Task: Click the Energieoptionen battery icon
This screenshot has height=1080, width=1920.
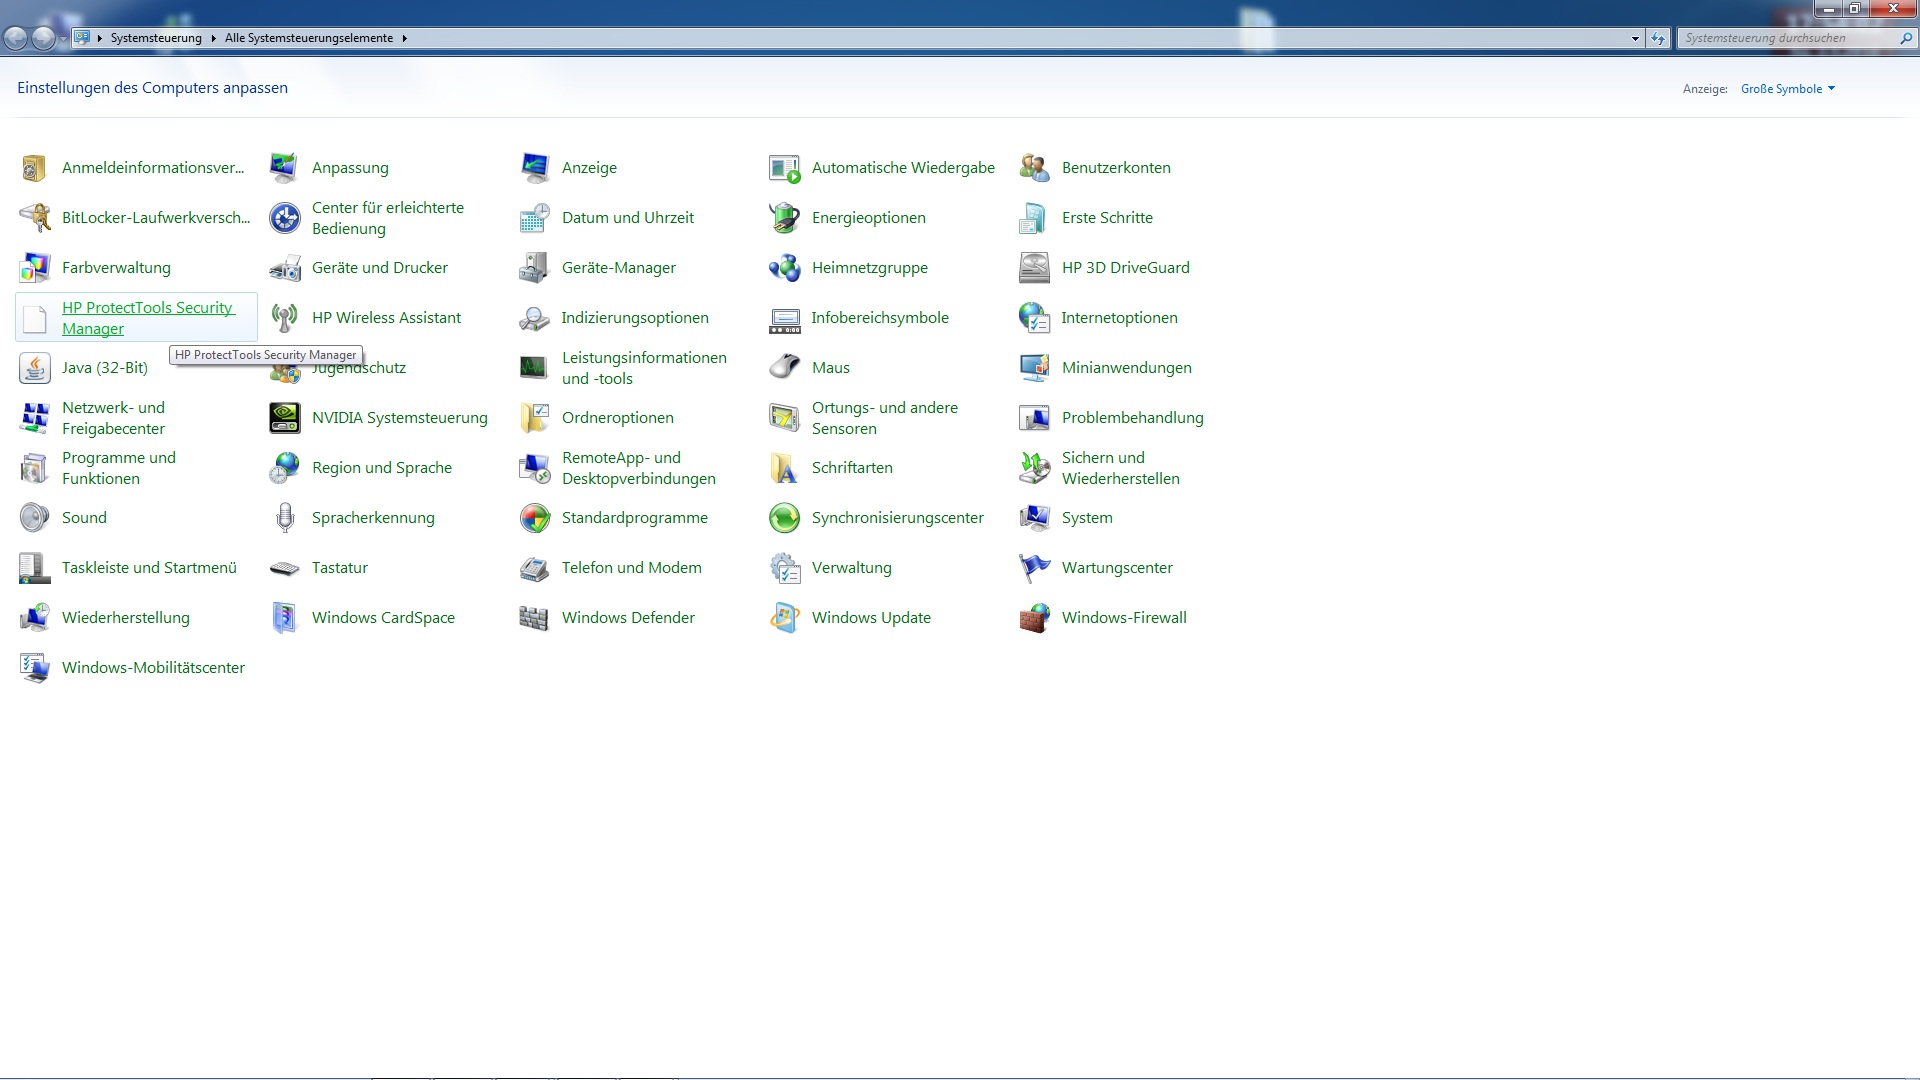Action: pos(784,218)
